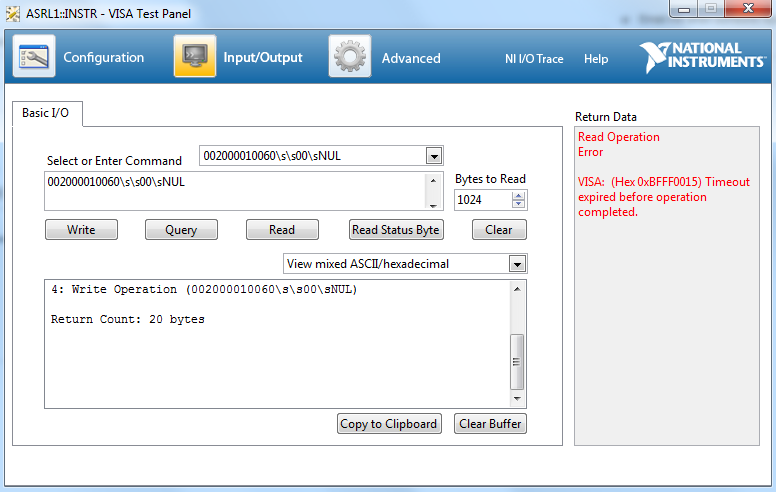776x492 pixels.
Task: Open the Configuration wrench icon
Action: (x=34, y=56)
